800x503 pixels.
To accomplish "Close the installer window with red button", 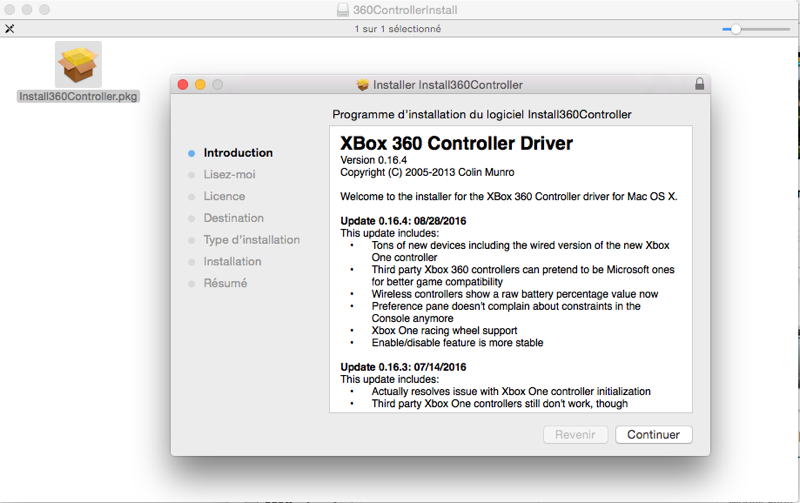I will pos(183,85).
